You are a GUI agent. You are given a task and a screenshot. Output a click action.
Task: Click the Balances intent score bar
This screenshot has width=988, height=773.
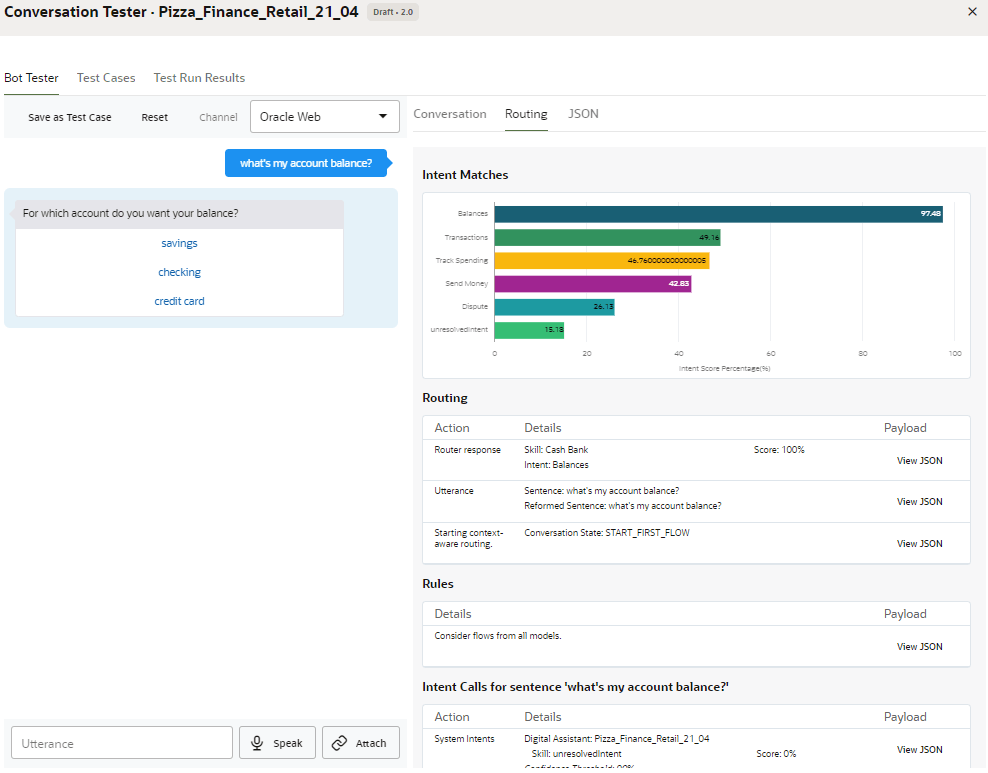click(x=718, y=214)
